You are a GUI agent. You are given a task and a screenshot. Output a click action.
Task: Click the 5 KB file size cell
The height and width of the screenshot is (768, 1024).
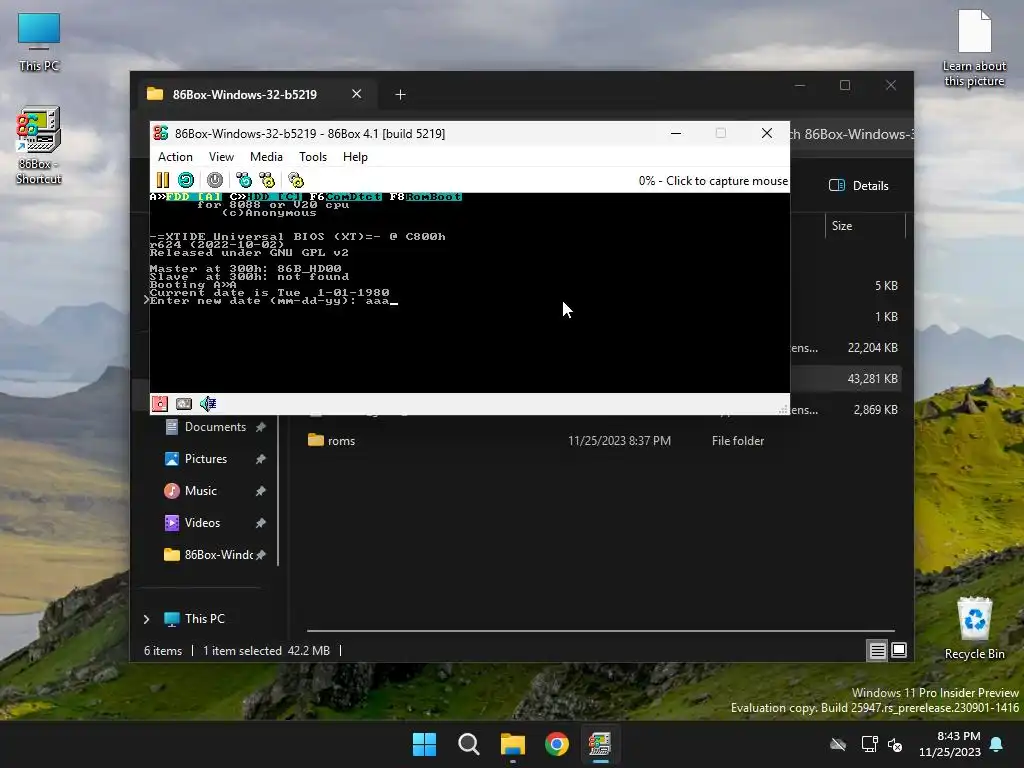pyautogui.click(x=886, y=286)
